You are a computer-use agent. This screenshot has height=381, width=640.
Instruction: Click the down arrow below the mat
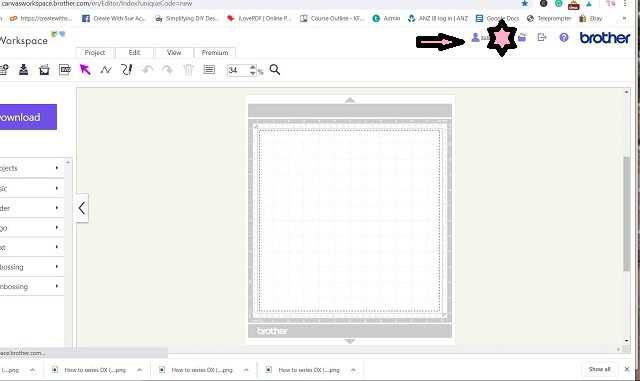(350, 341)
